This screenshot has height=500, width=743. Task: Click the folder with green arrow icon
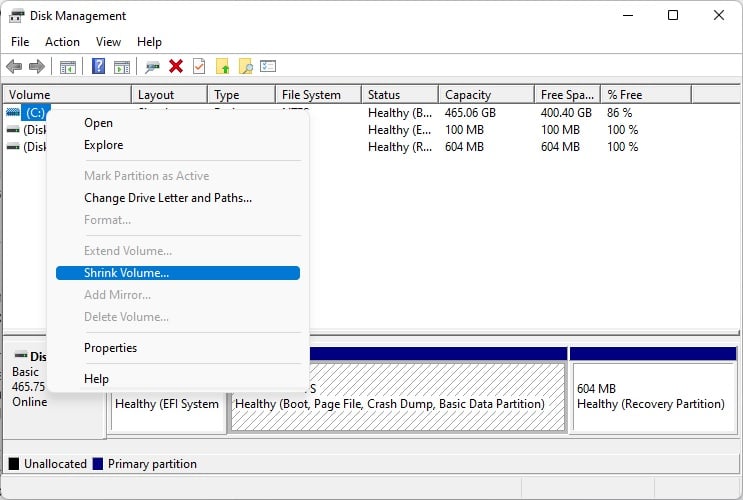[x=222, y=67]
